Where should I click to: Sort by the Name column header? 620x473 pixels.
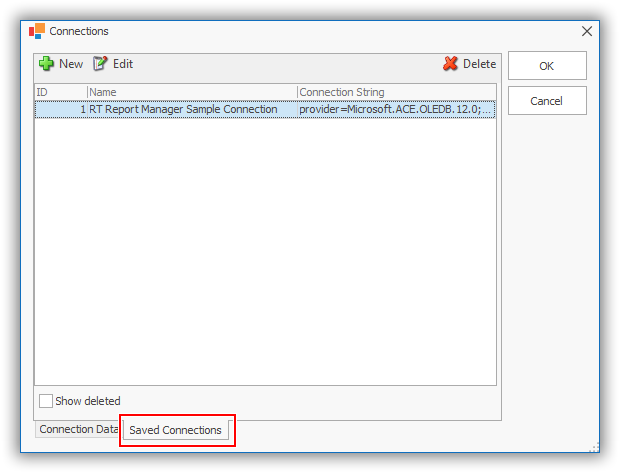click(x=190, y=92)
